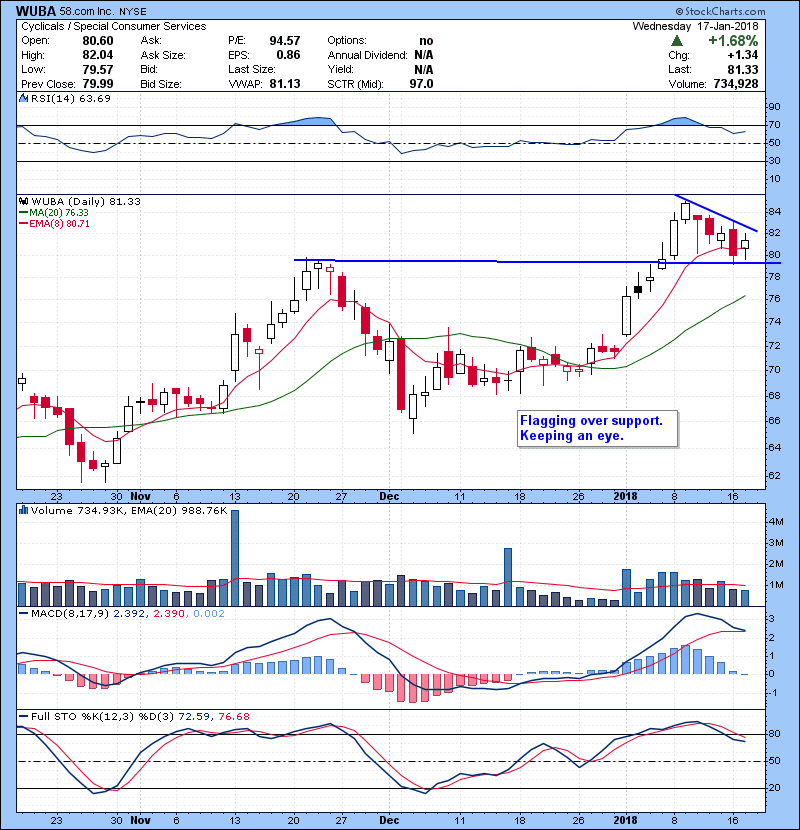This screenshot has width=800, height=830.
Task: Click the date 'Wednesday 17-Jan-2018'
Action: [x=695, y=26]
